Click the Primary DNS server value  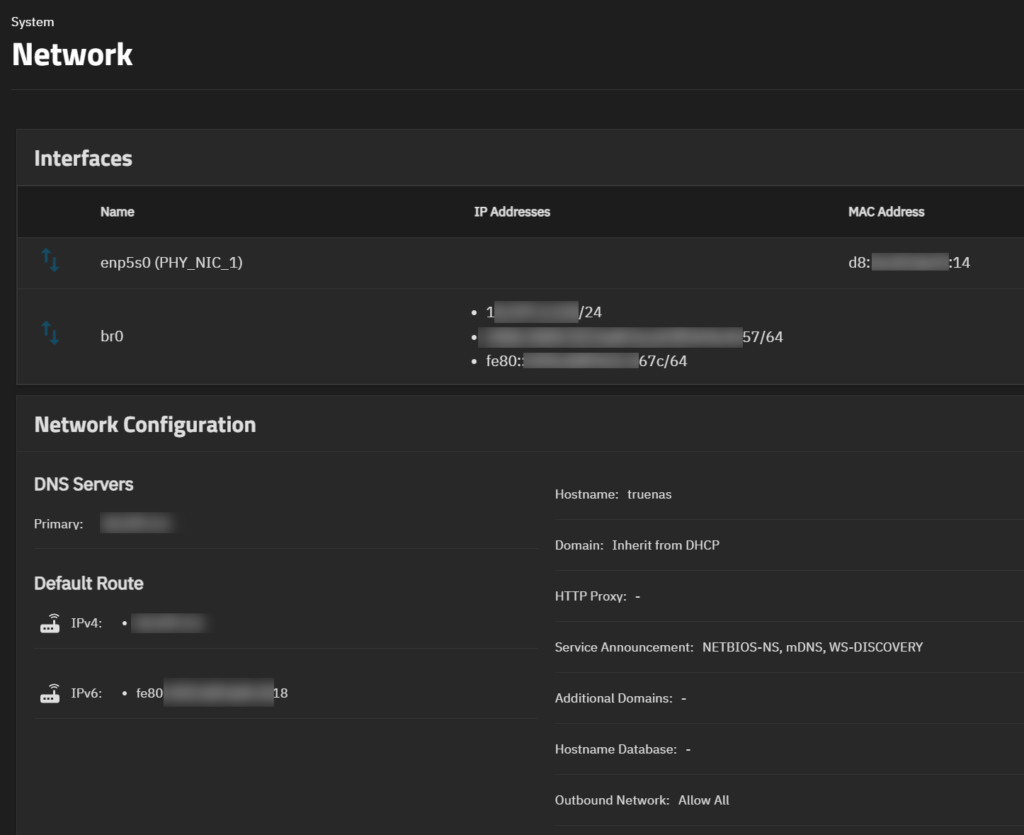137,524
